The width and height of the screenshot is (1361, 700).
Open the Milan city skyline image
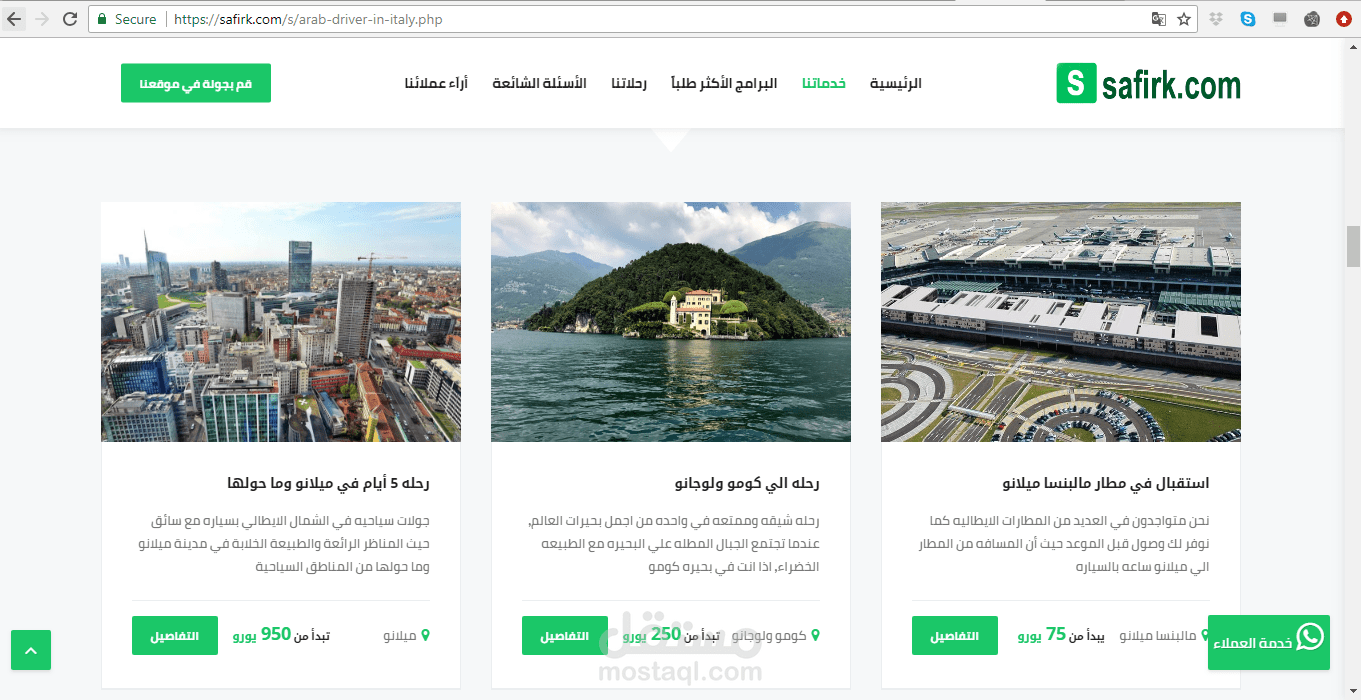pyautogui.click(x=281, y=322)
